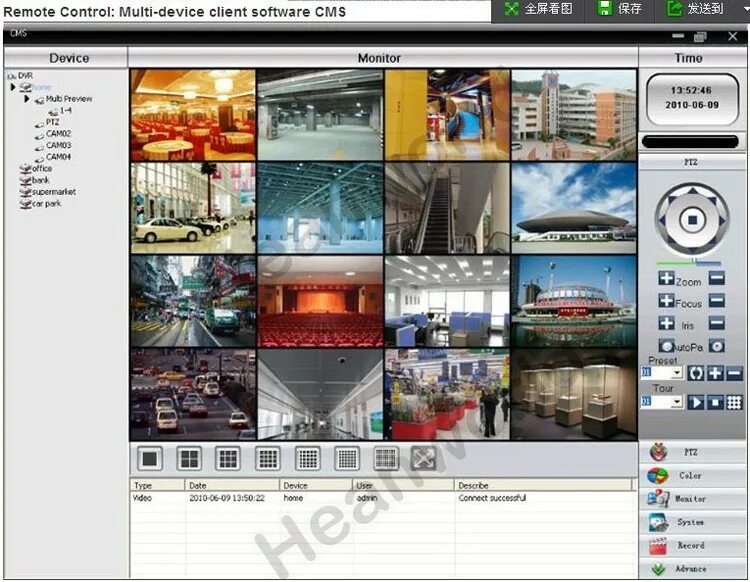
Task: Open the tour settings grid
Action: click(734, 402)
